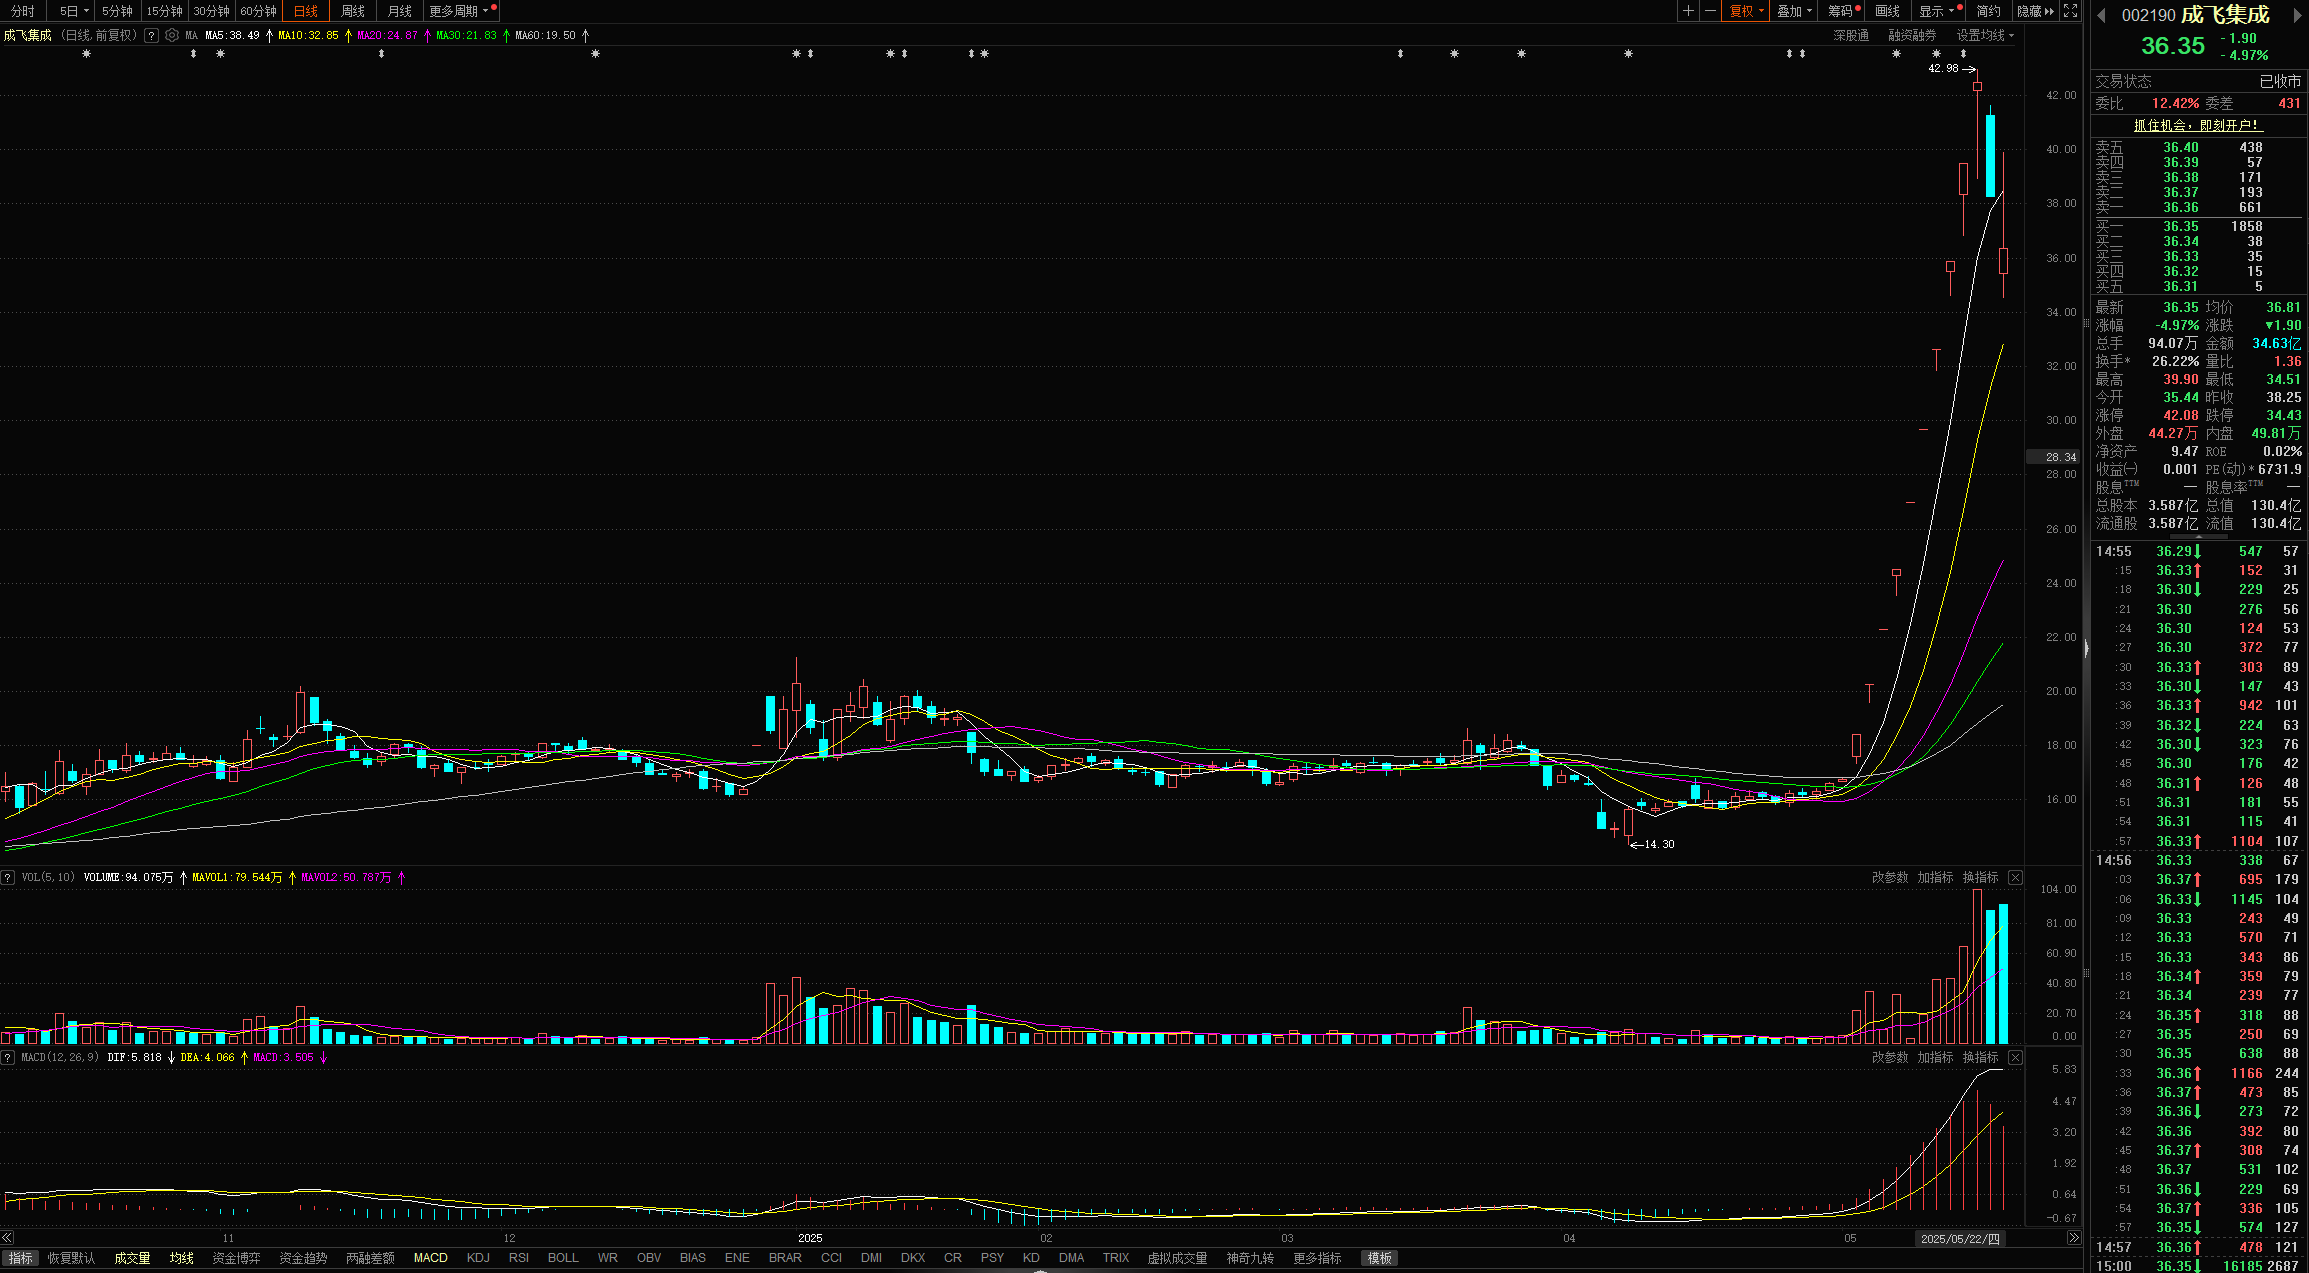The height and width of the screenshot is (1273, 2309).
Task: Toggle fullscreen chart view icon
Action: [x=2071, y=11]
